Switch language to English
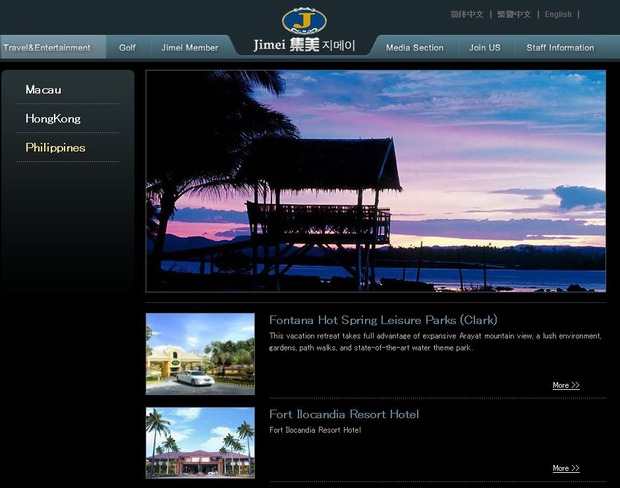 [x=558, y=14]
